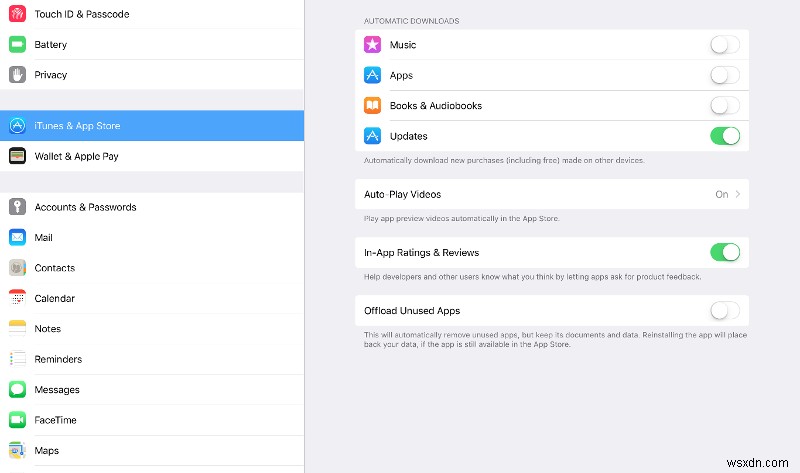Open Wallet & Apple Pay settings

(152, 156)
